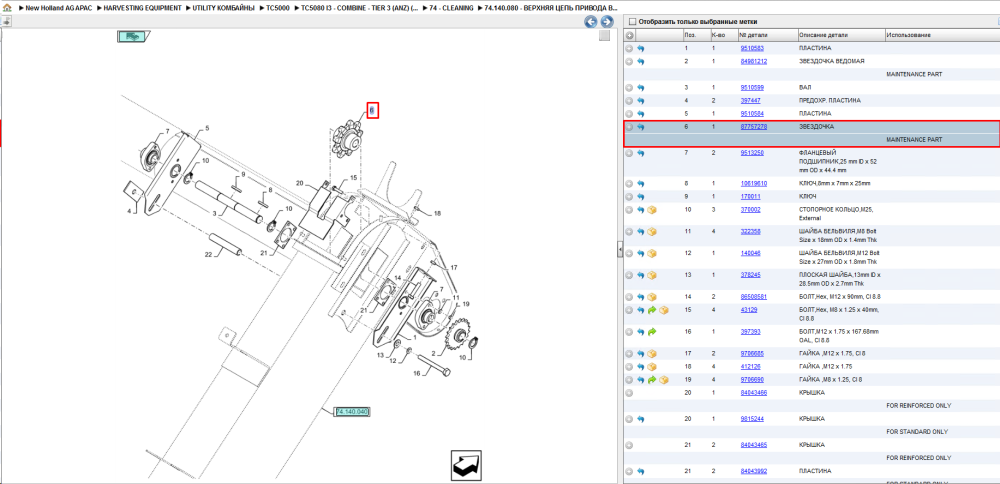
Task: Click the box icon for part 412126
Action: (652, 367)
